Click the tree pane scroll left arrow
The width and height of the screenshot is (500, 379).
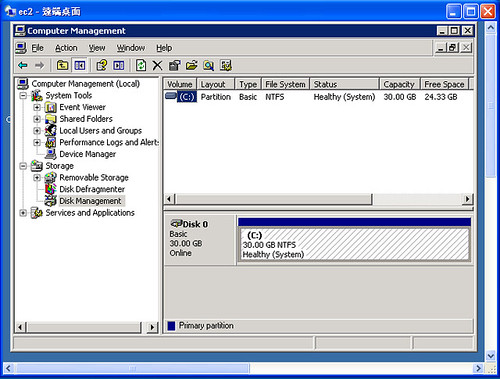coord(20,327)
